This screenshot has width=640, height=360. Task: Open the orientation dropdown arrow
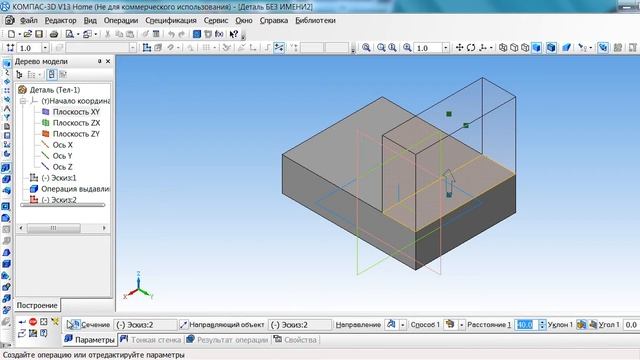[491, 48]
